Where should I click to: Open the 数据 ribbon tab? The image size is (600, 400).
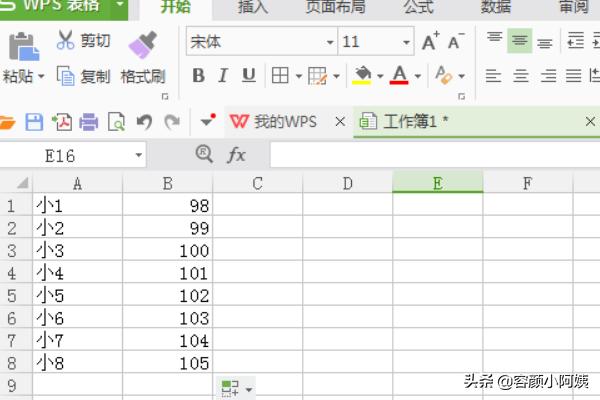point(496,7)
